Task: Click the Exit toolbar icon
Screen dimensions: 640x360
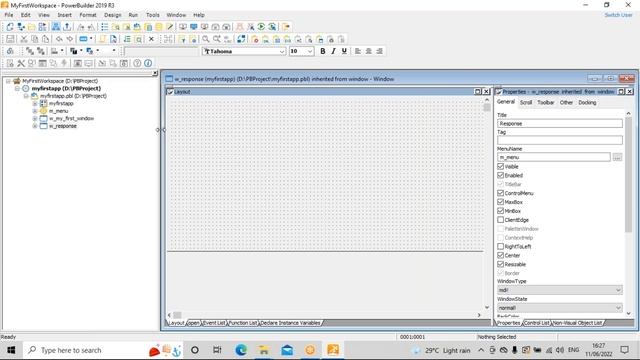Action: pos(286,27)
